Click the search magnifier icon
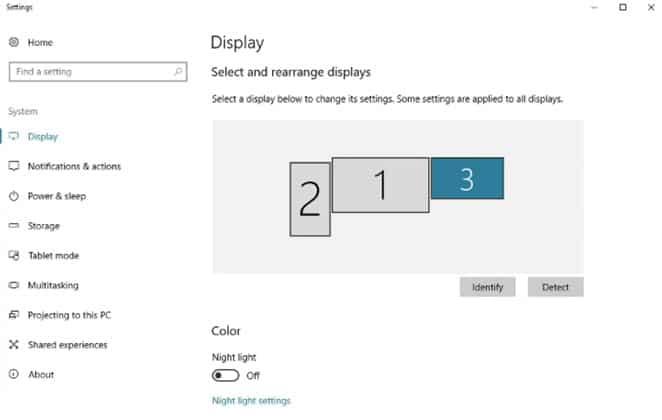662x420 pixels. tap(178, 72)
